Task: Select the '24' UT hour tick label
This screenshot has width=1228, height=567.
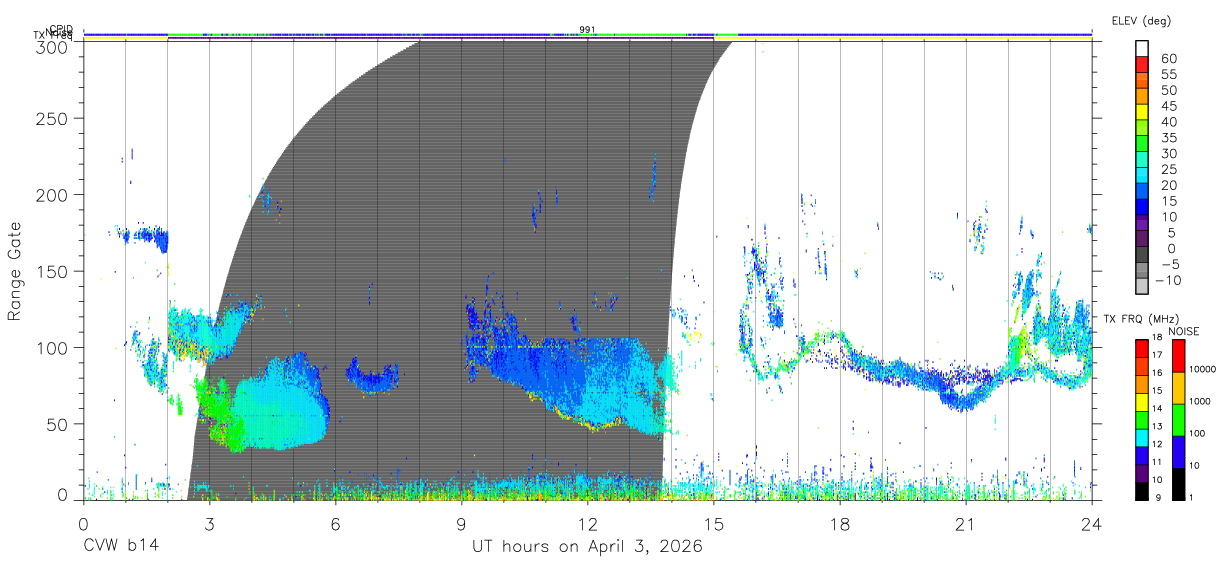Action: tap(1092, 524)
